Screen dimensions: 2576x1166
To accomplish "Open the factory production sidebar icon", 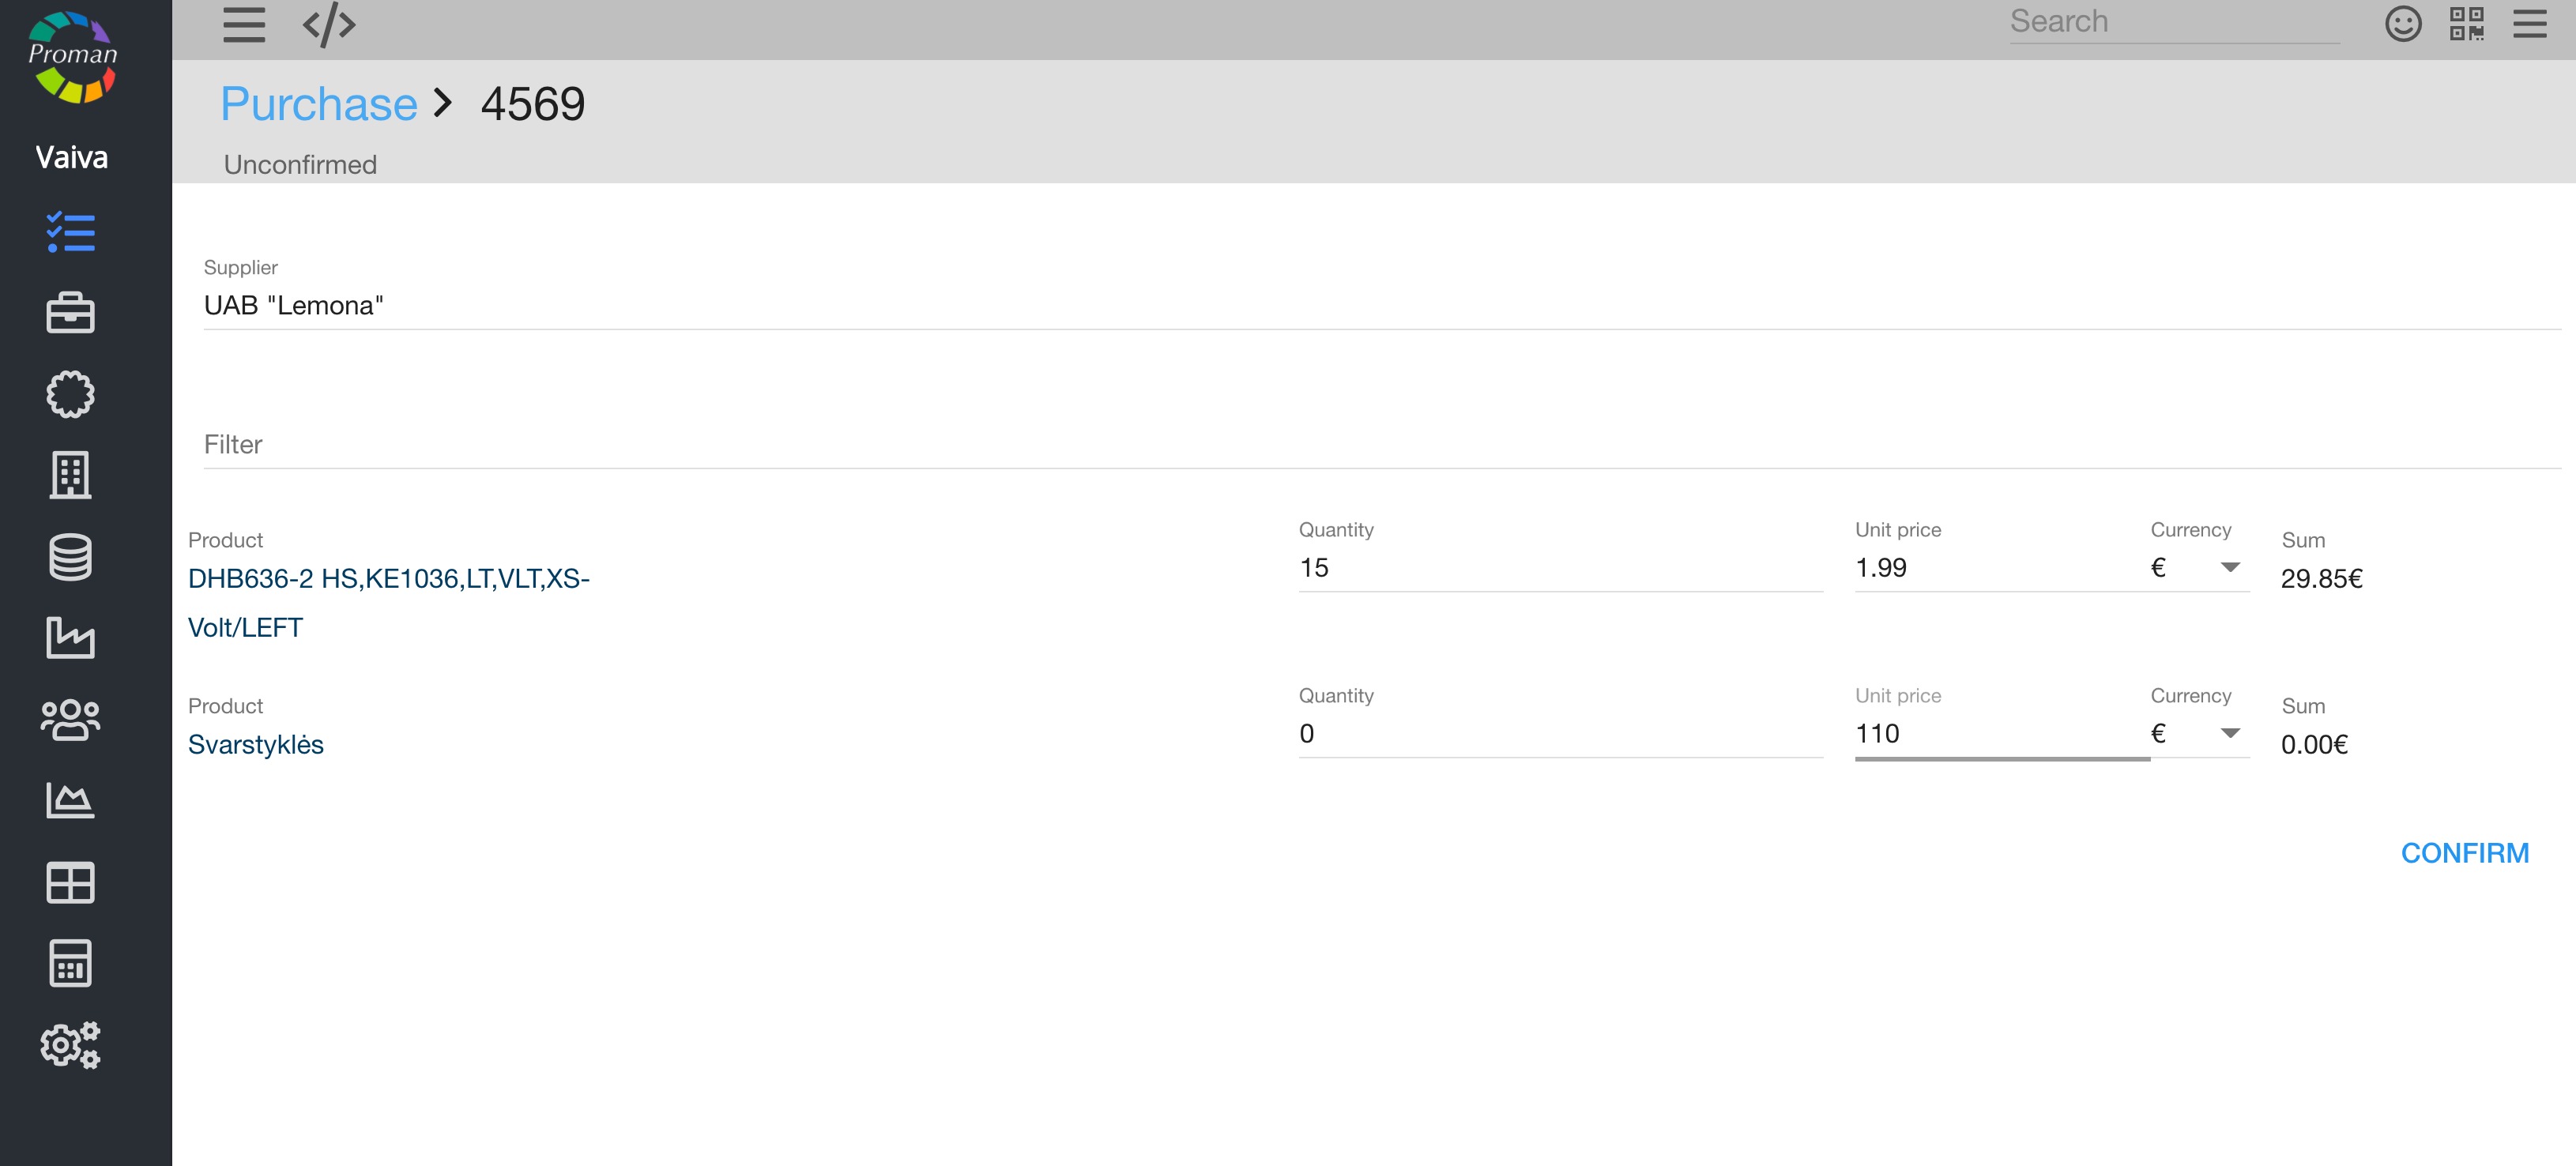I will pos(70,638).
